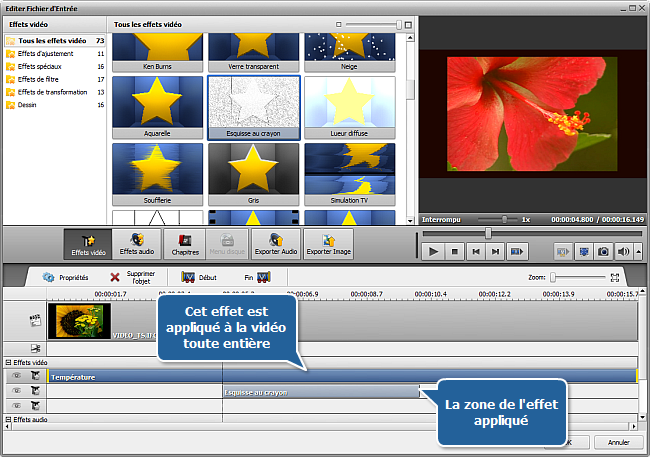Image resolution: width=650 pixels, height=457 pixels.
Task: Collapse the Effets vidéo timeline group
Action: (8, 362)
